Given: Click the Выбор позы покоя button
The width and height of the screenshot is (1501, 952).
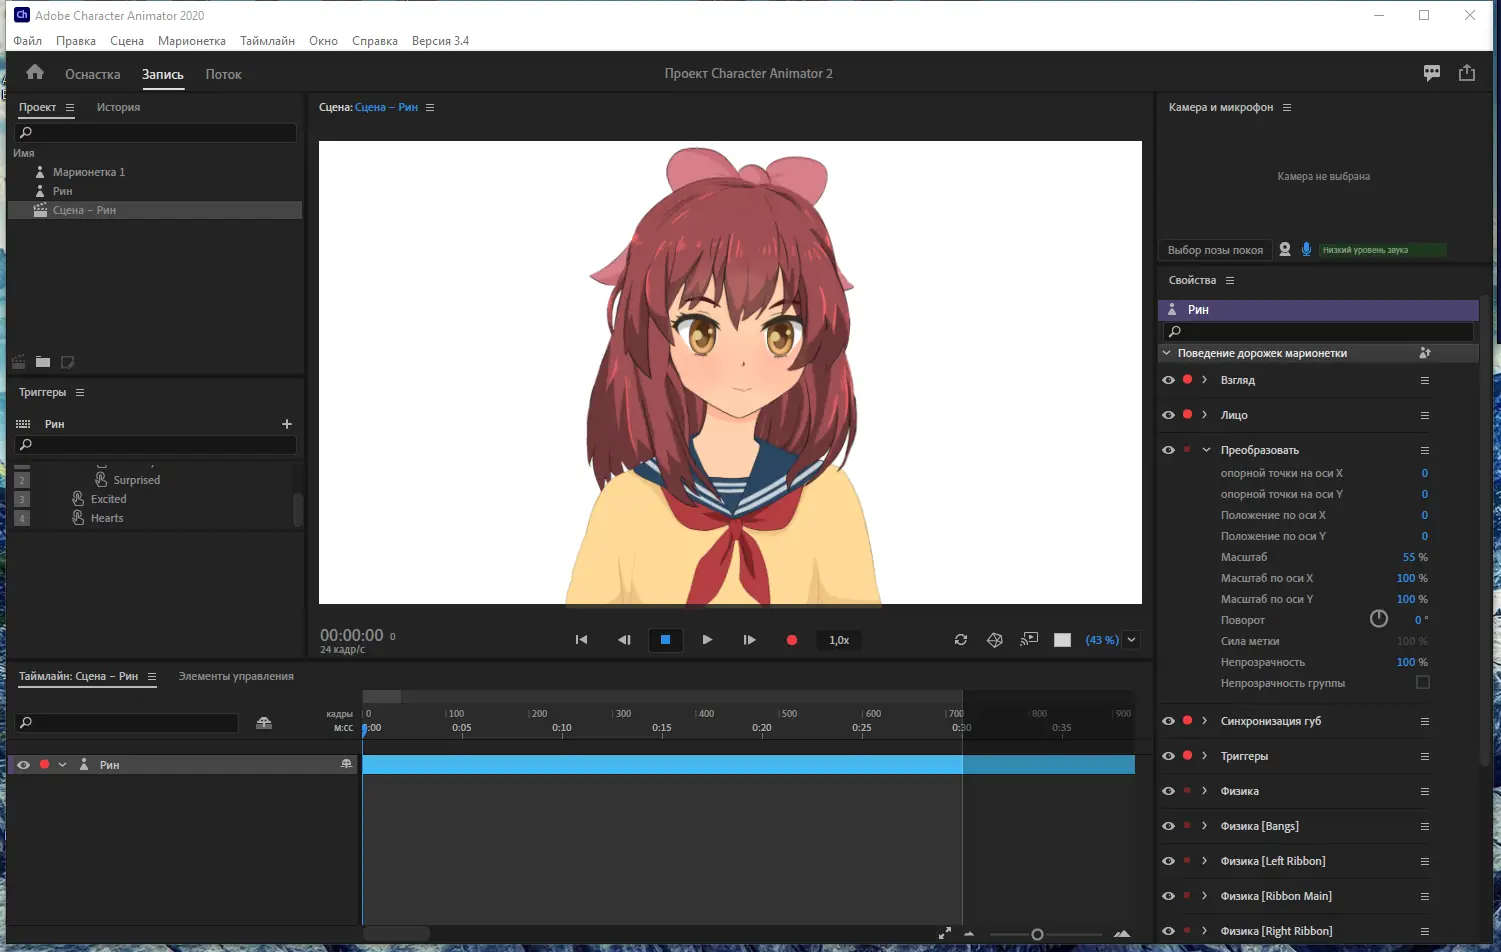Looking at the screenshot, I should [1215, 250].
